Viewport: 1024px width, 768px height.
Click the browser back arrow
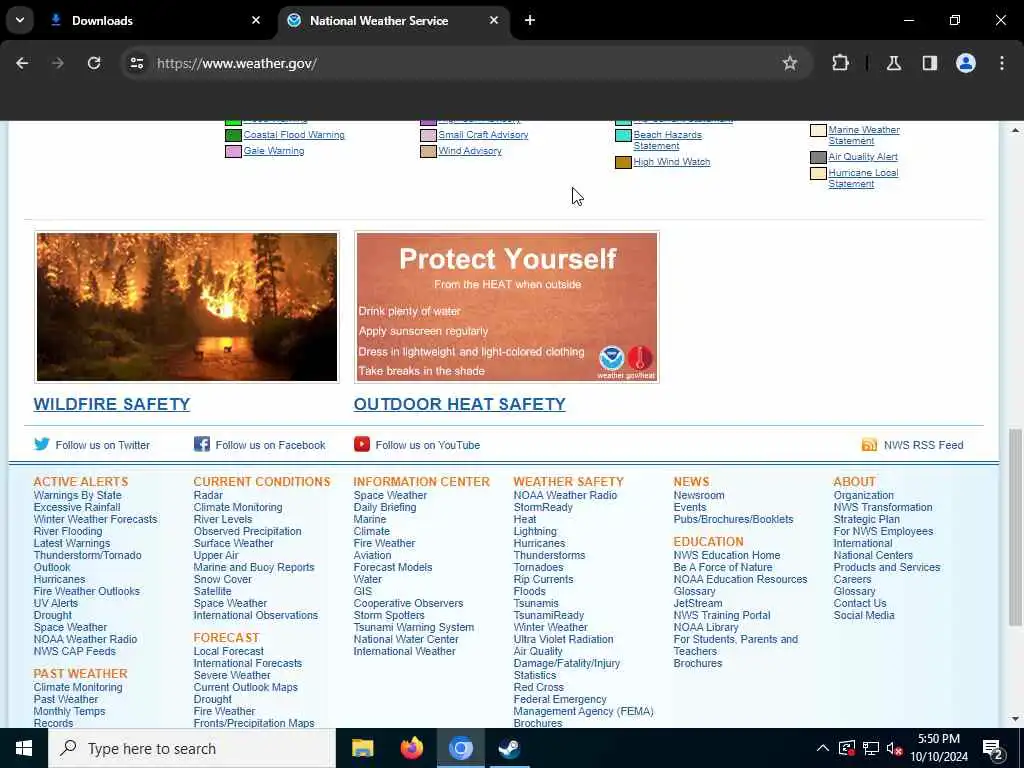(22, 63)
